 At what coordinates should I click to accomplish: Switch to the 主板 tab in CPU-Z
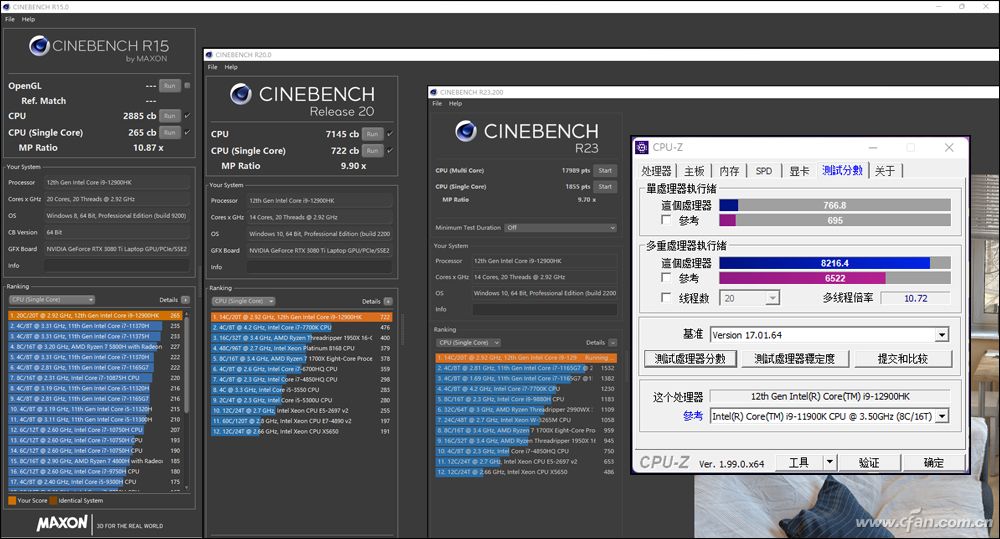tap(695, 171)
